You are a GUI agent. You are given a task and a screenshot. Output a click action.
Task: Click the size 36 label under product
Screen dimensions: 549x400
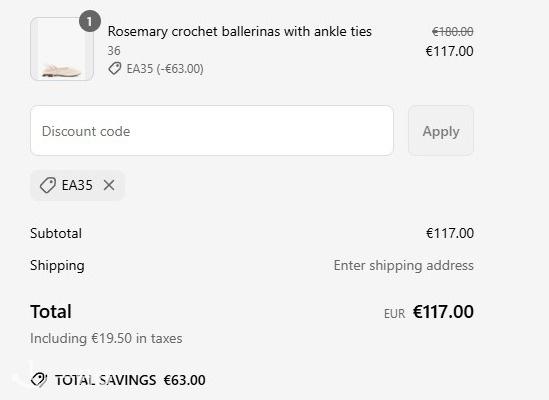(114, 51)
